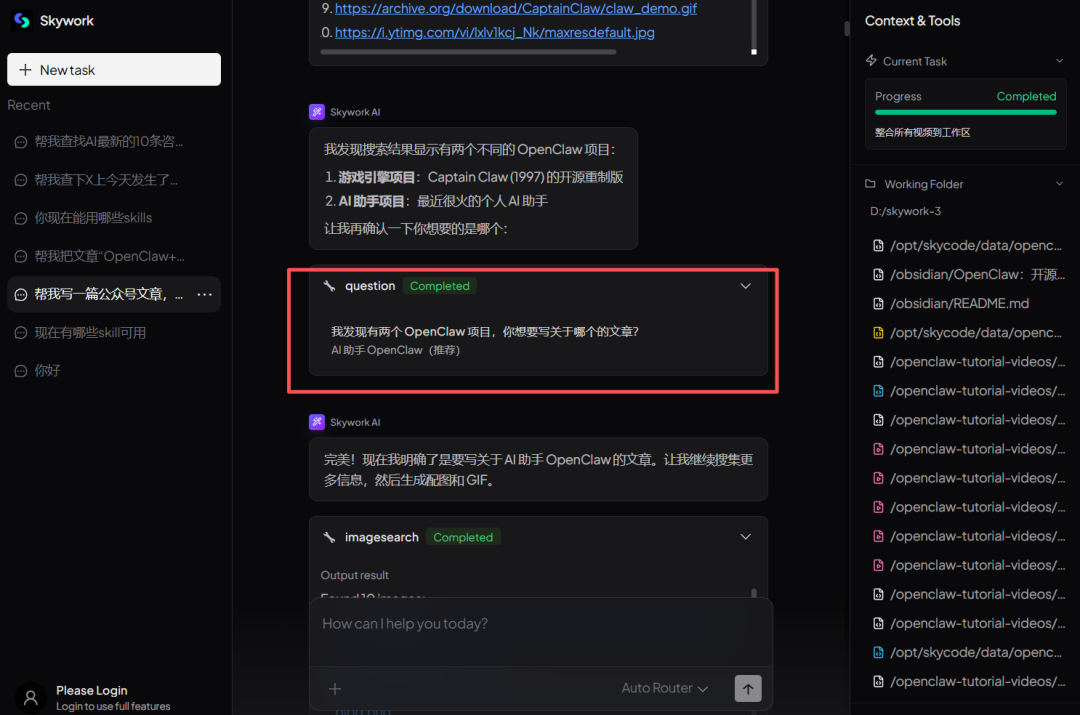
Task: Open the Auto Router model selector
Action: [x=664, y=688]
